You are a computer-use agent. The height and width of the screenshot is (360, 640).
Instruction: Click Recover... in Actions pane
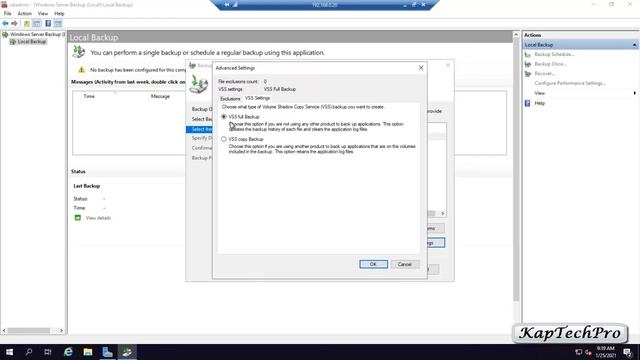545,74
